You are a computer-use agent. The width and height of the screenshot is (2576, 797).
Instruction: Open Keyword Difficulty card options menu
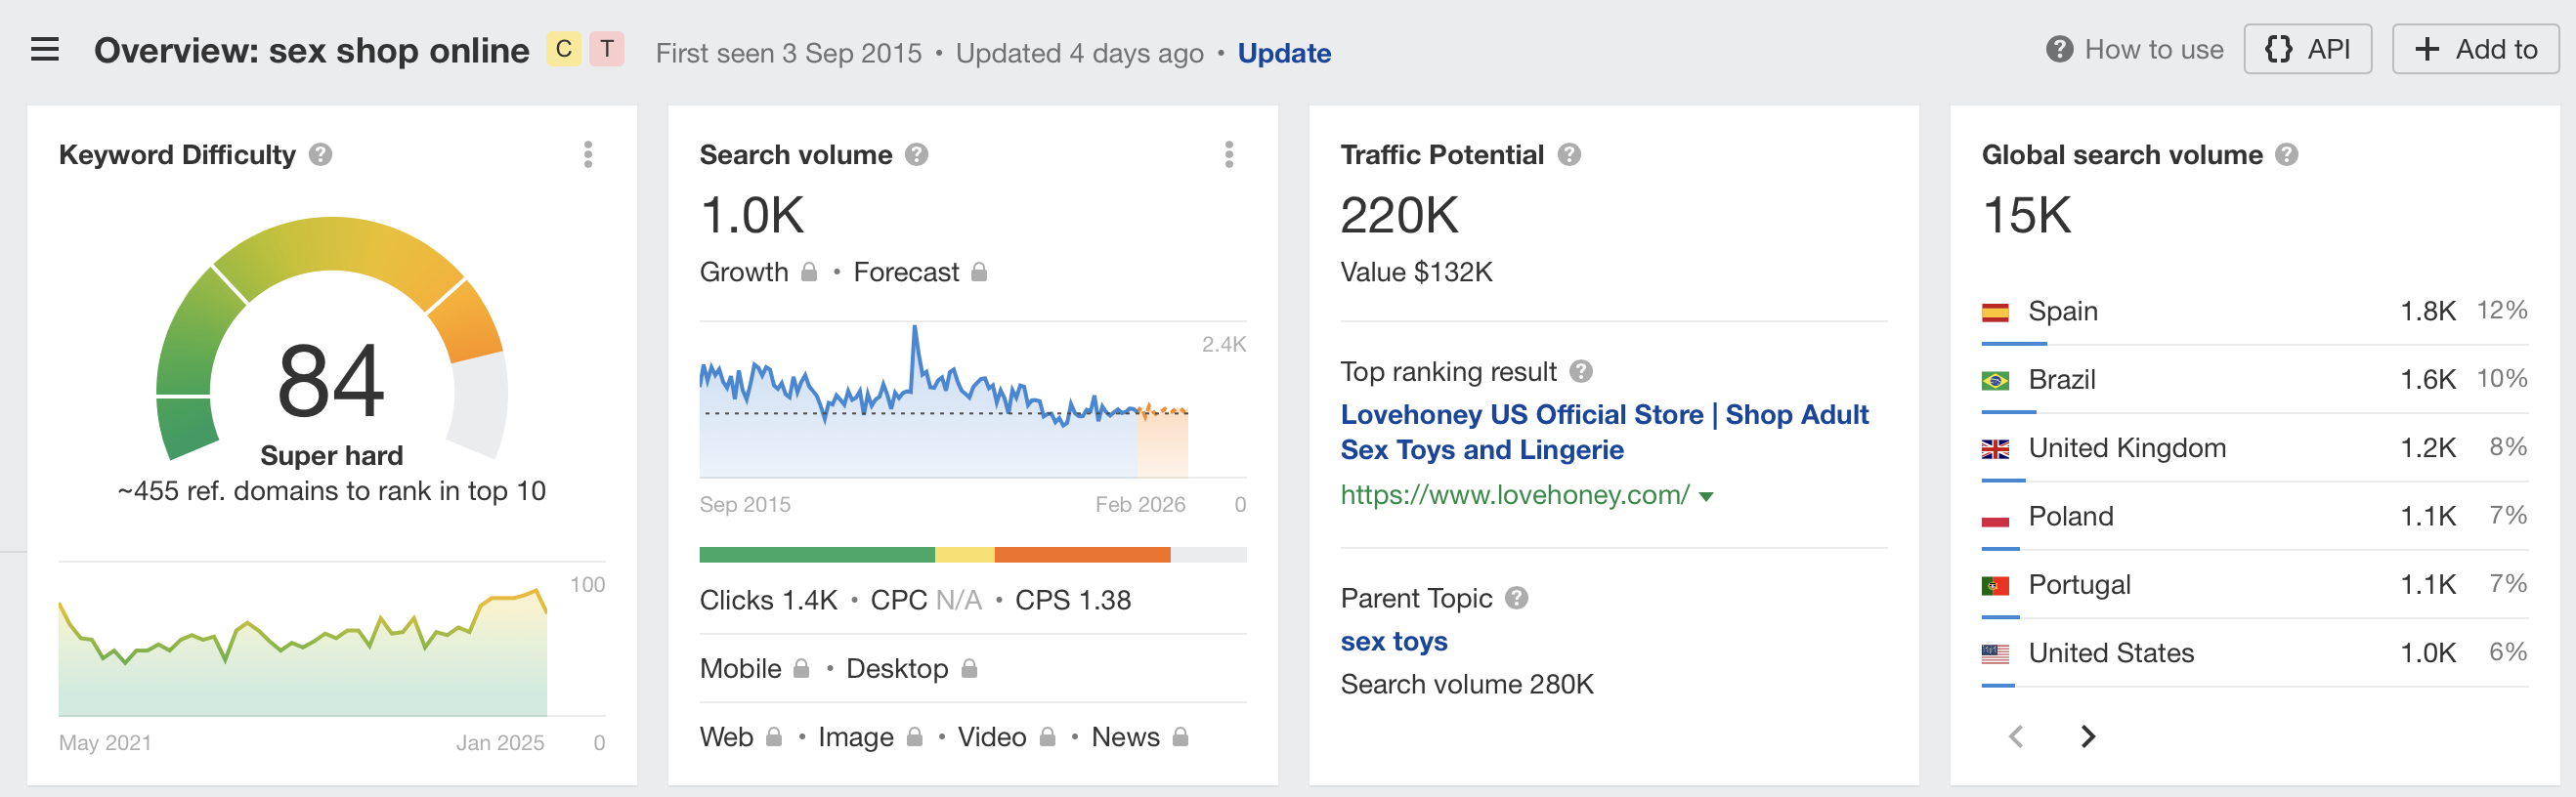(x=588, y=155)
